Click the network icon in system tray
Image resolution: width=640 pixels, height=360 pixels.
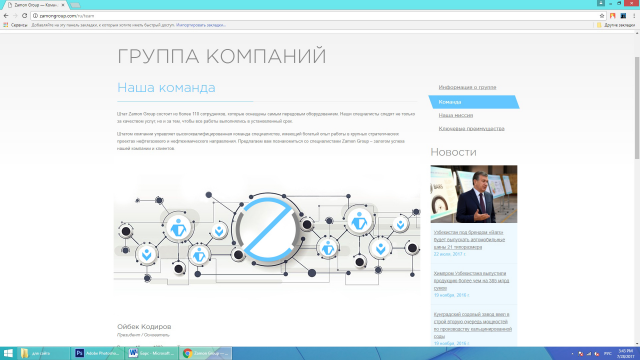pos(589,354)
